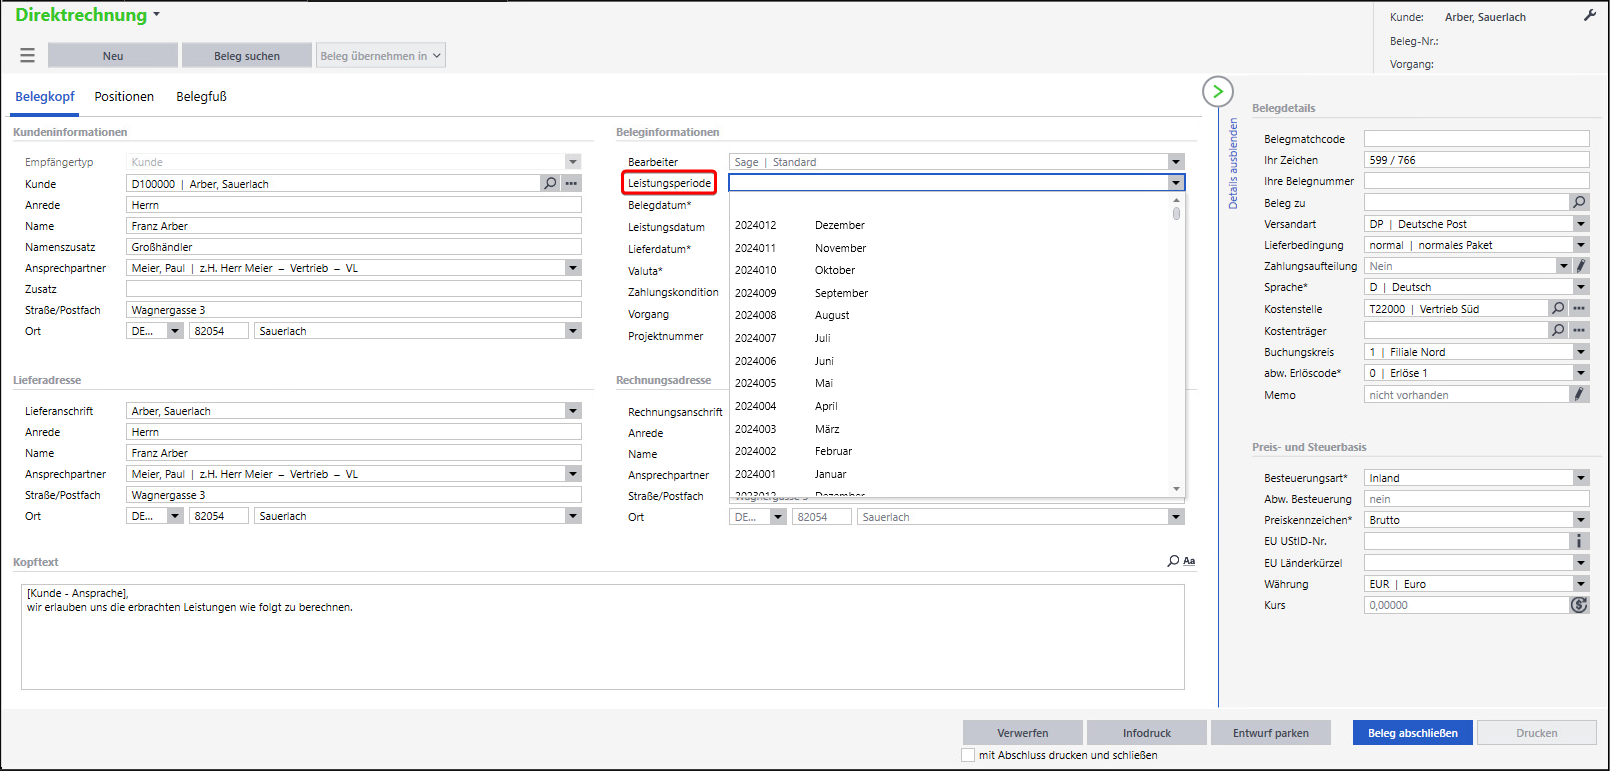Image resolution: width=1610 pixels, height=771 pixels.
Task: Switch to the Belegfuß tab
Action: 201,97
